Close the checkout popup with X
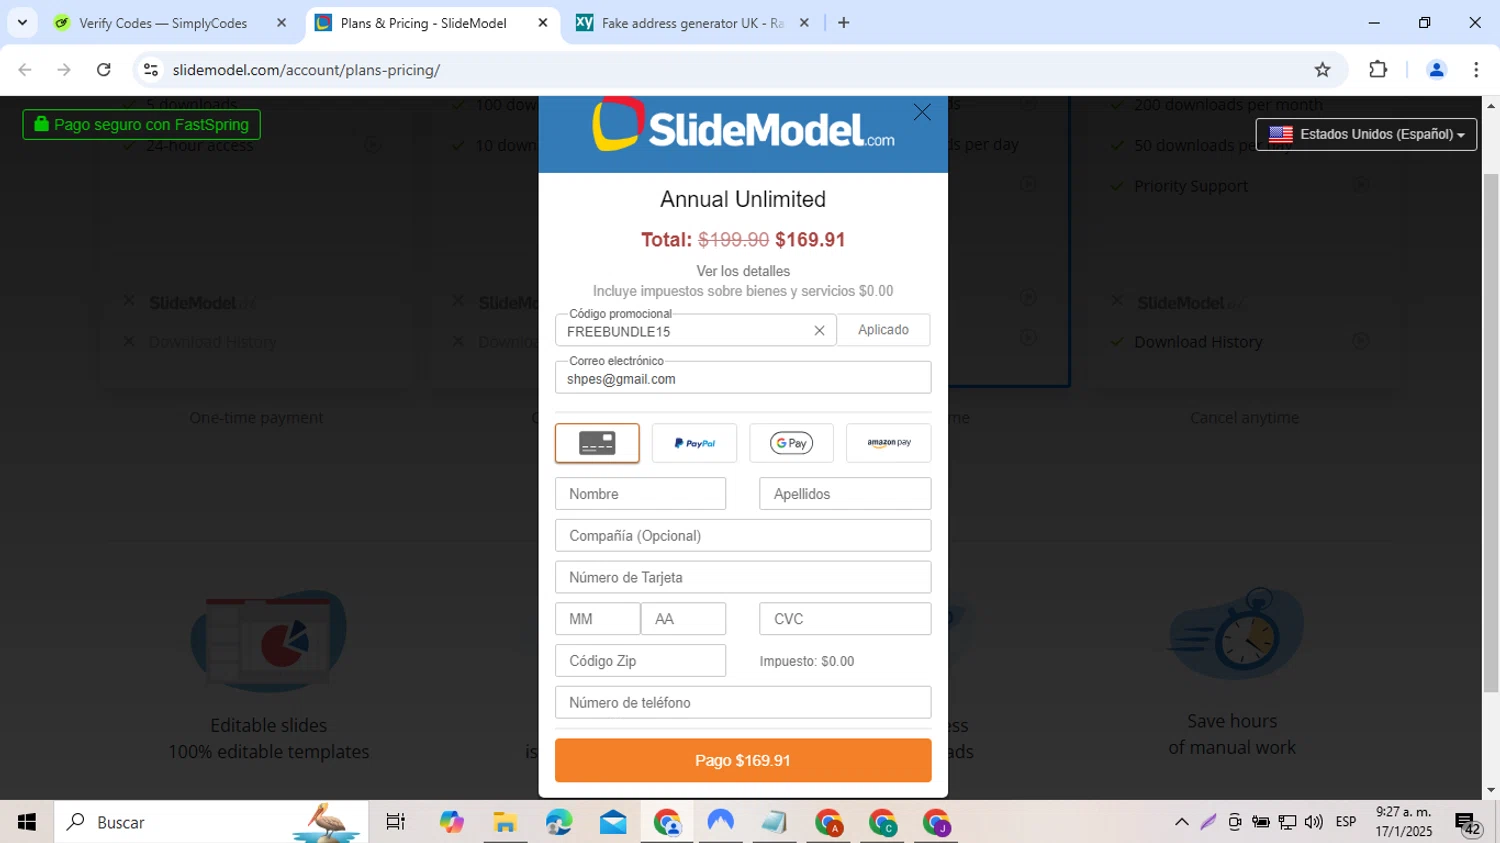Screen dimensions: 1500x843 (922, 113)
